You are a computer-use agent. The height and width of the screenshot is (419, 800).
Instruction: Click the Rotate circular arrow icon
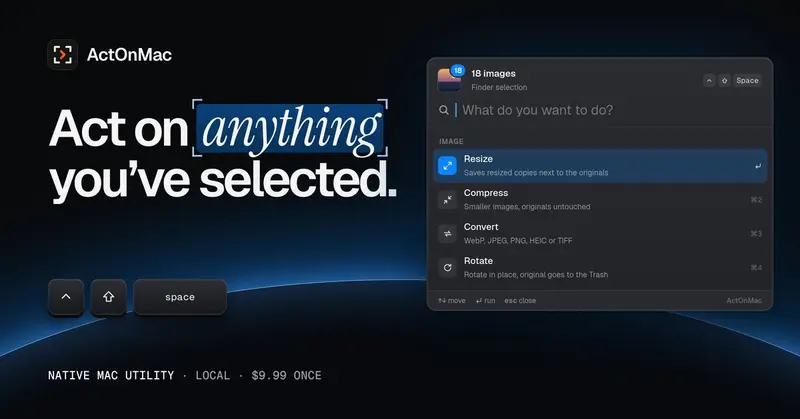click(x=447, y=267)
